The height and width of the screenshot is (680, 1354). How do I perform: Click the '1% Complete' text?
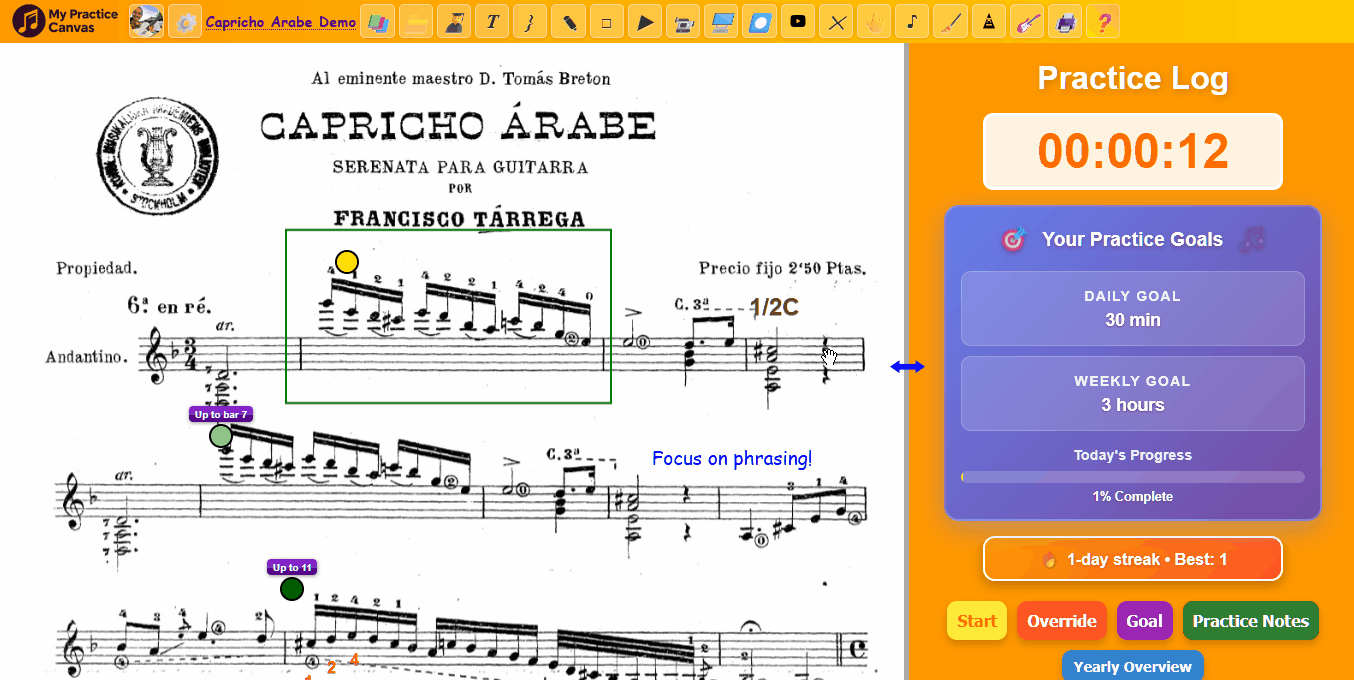click(1133, 496)
